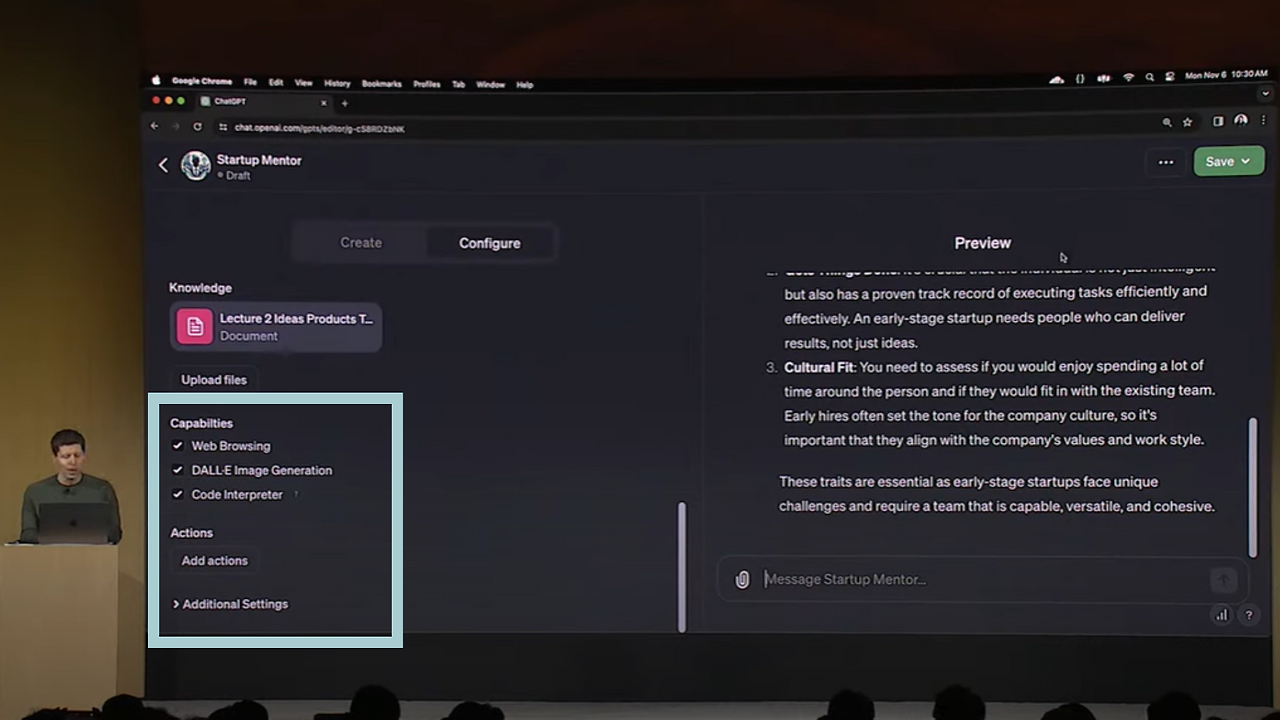Open the bar chart icon below the message box
Screen dimensions: 1280x720
(1221, 616)
